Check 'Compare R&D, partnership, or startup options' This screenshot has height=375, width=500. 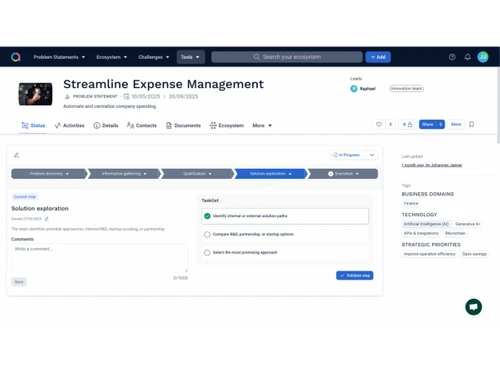(207, 234)
